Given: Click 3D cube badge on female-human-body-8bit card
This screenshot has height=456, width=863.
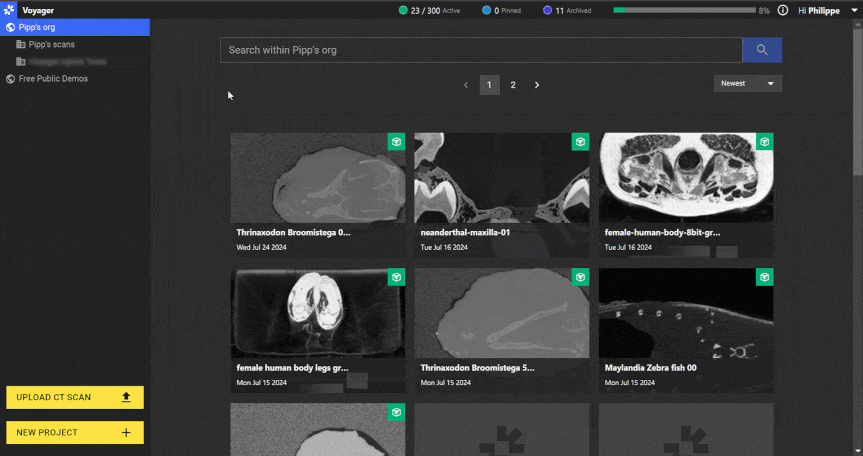Looking at the screenshot, I should [x=764, y=142].
